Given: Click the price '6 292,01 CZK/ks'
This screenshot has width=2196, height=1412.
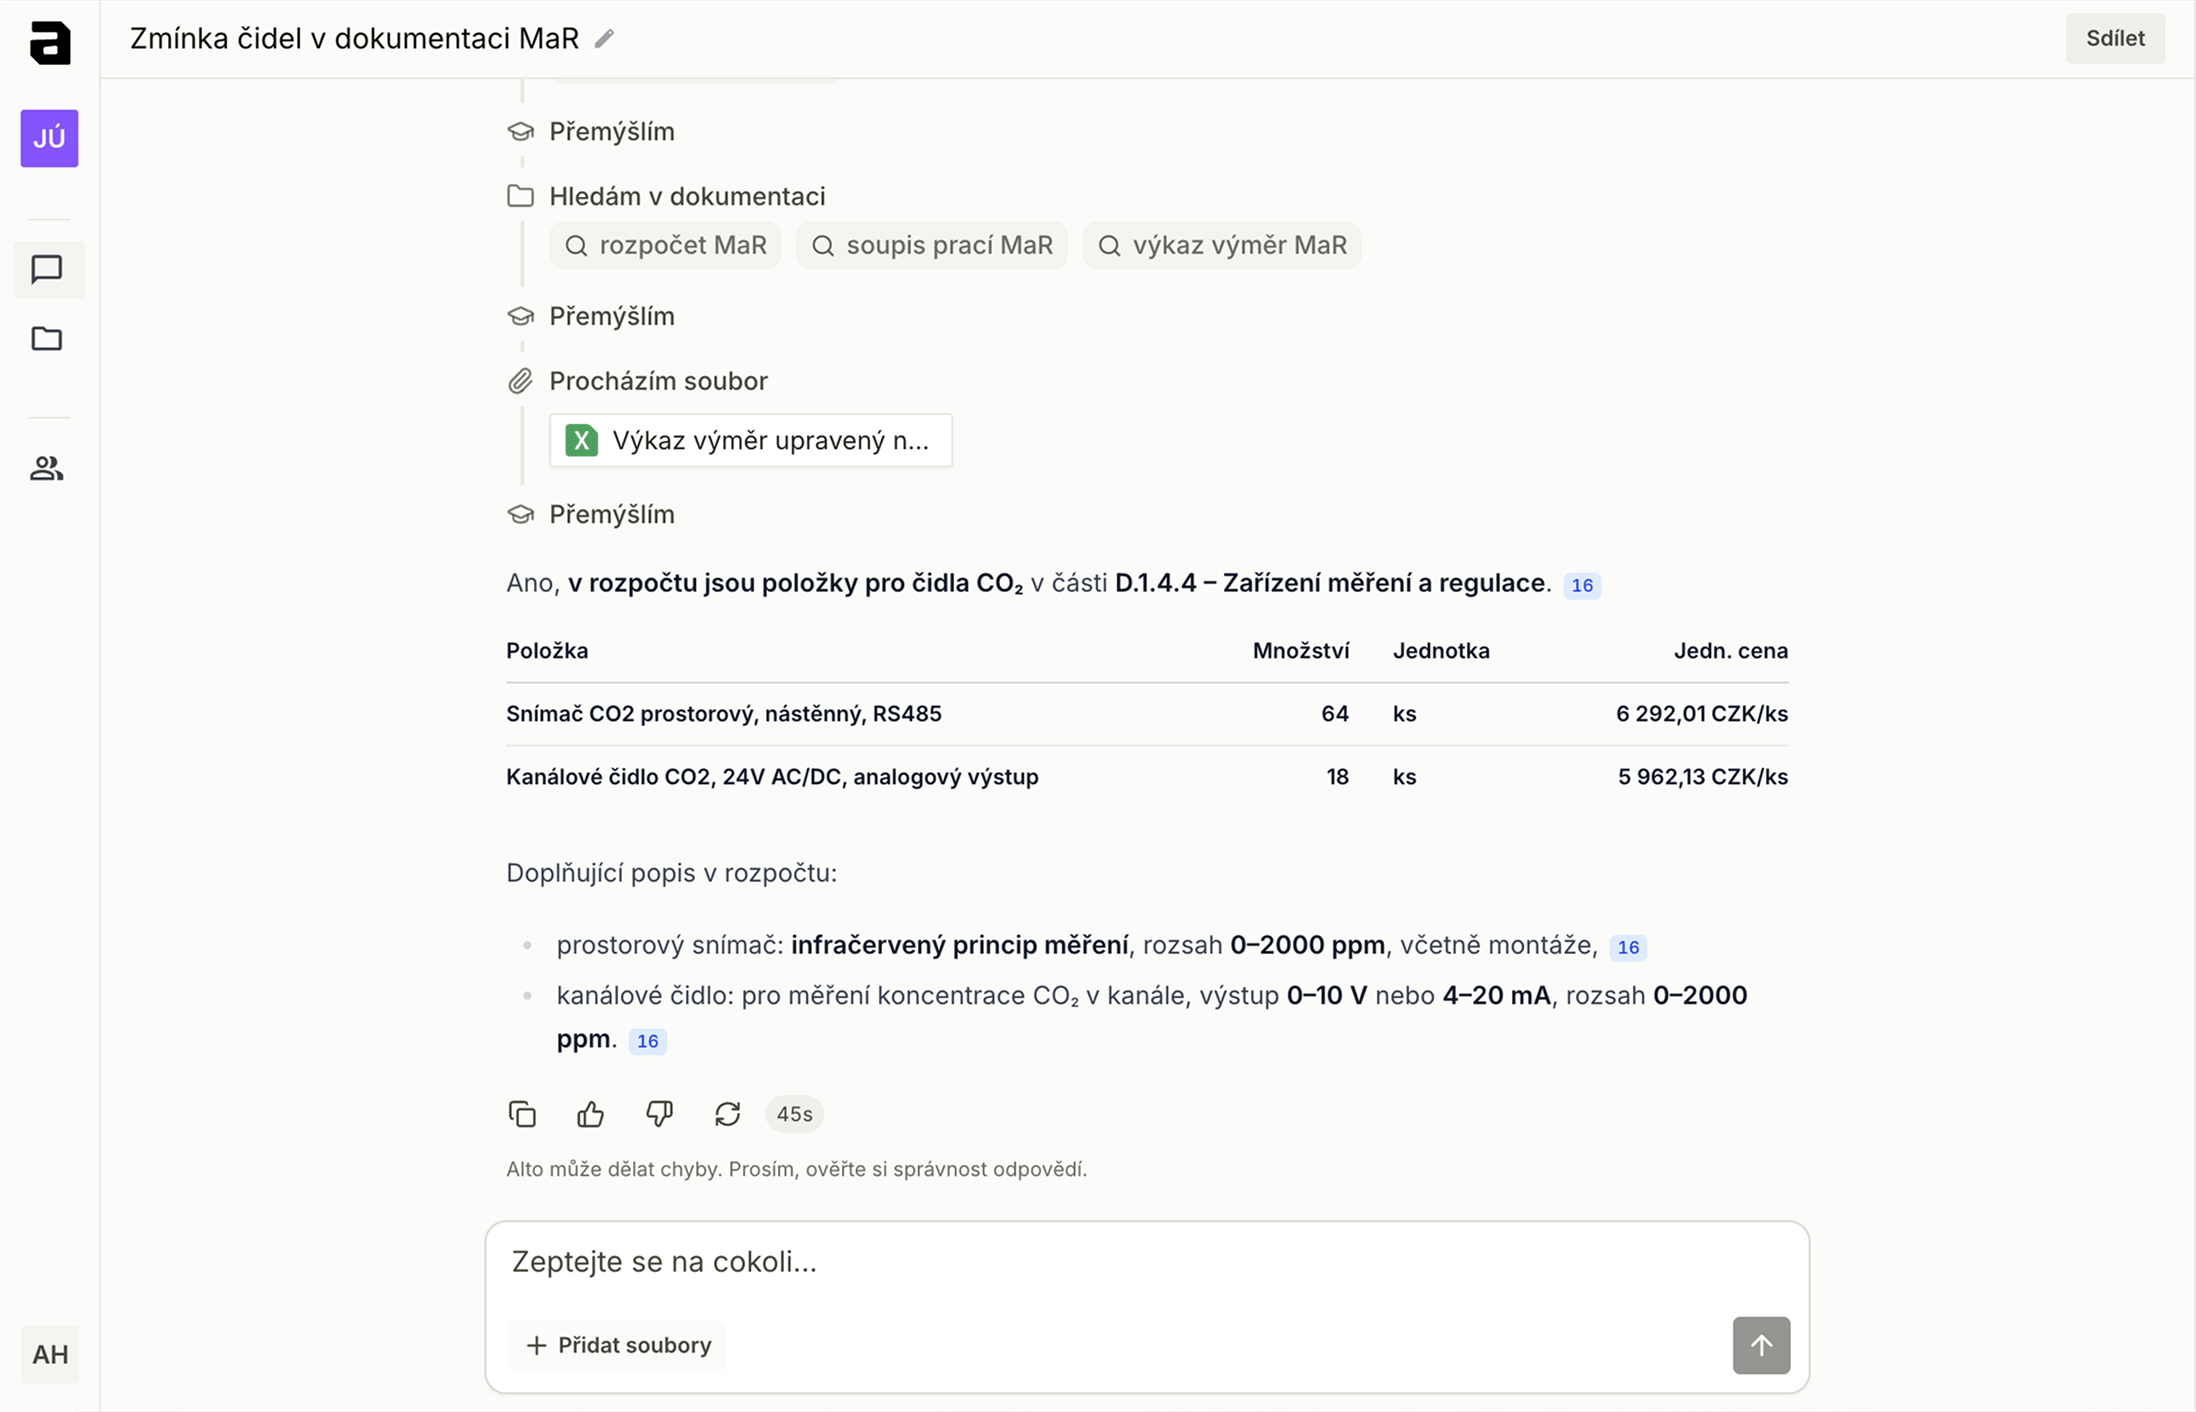Looking at the screenshot, I should (1702, 714).
